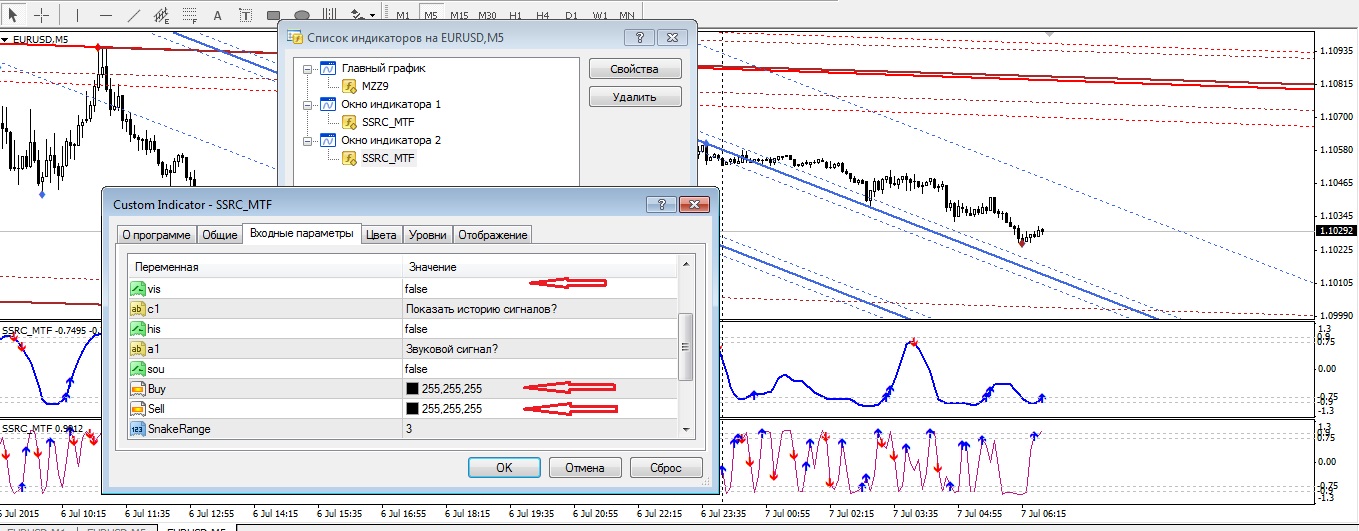1359x531 pixels.
Task: Click the parameter list scrollbar thumb
Action: [686, 346]
